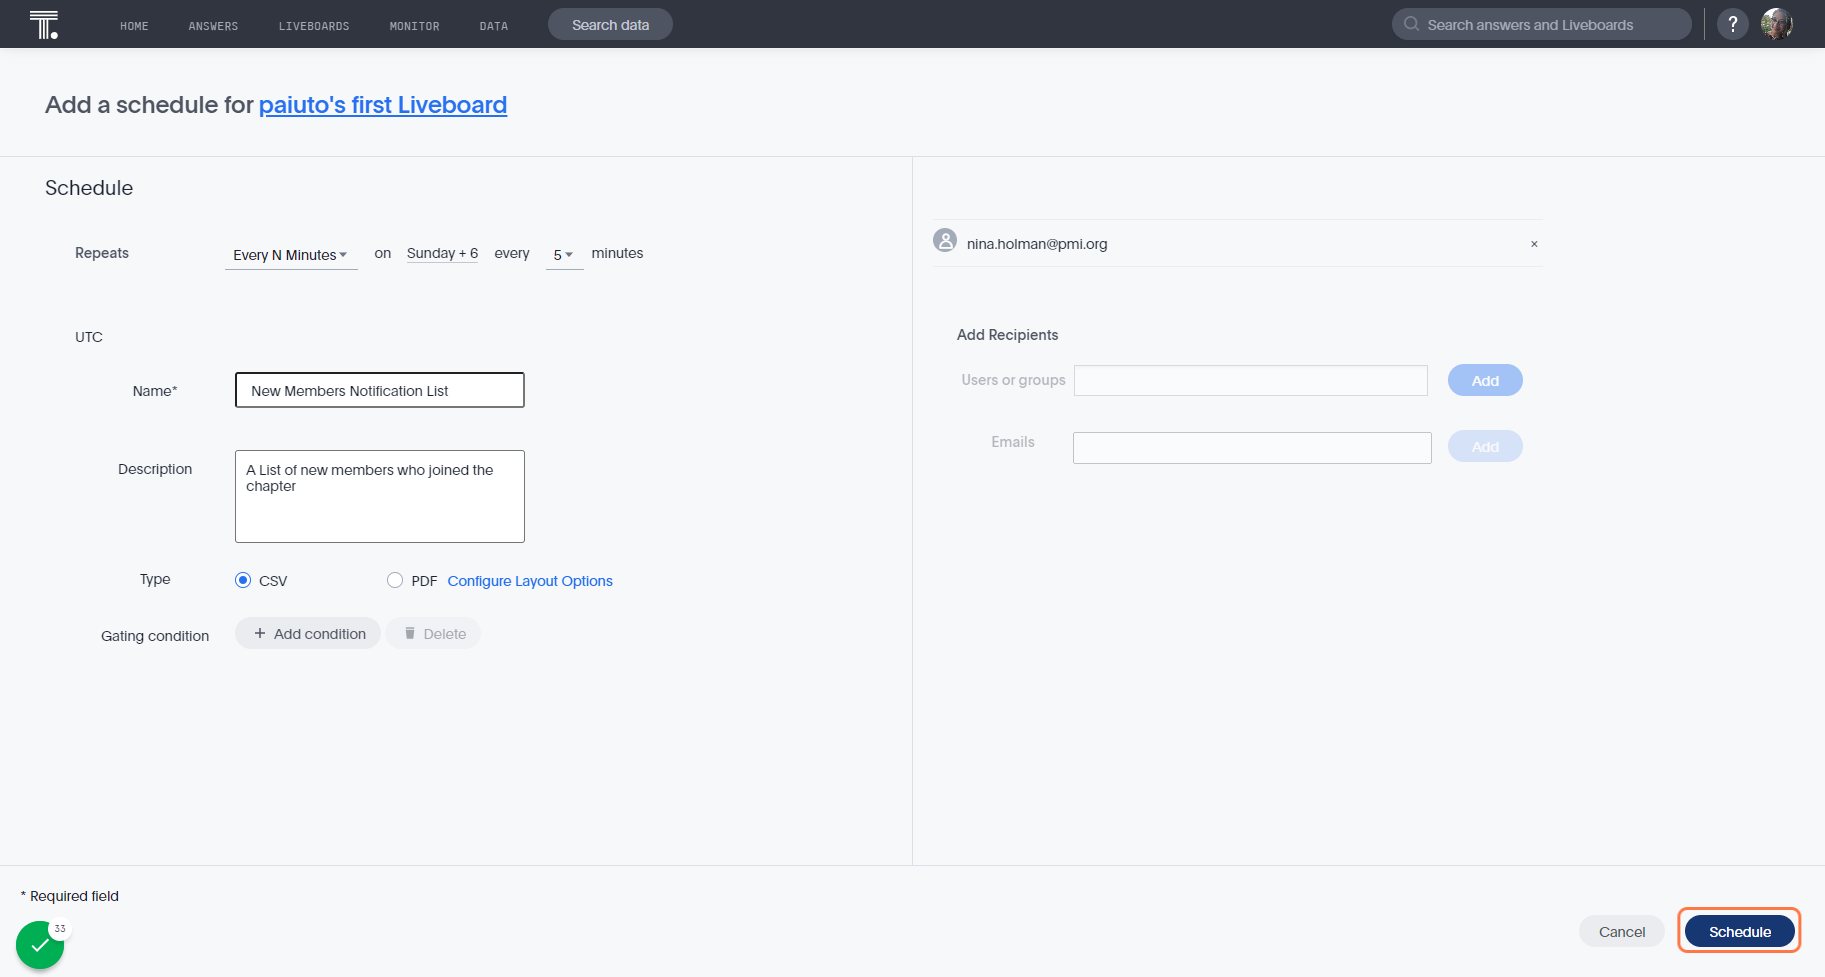
Task: Go to the HOME menu
Action: tap(134, 26)
